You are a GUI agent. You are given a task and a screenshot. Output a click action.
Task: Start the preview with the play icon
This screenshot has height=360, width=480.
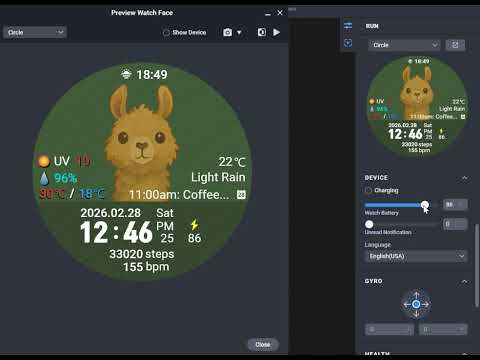(x=276, y=32)
